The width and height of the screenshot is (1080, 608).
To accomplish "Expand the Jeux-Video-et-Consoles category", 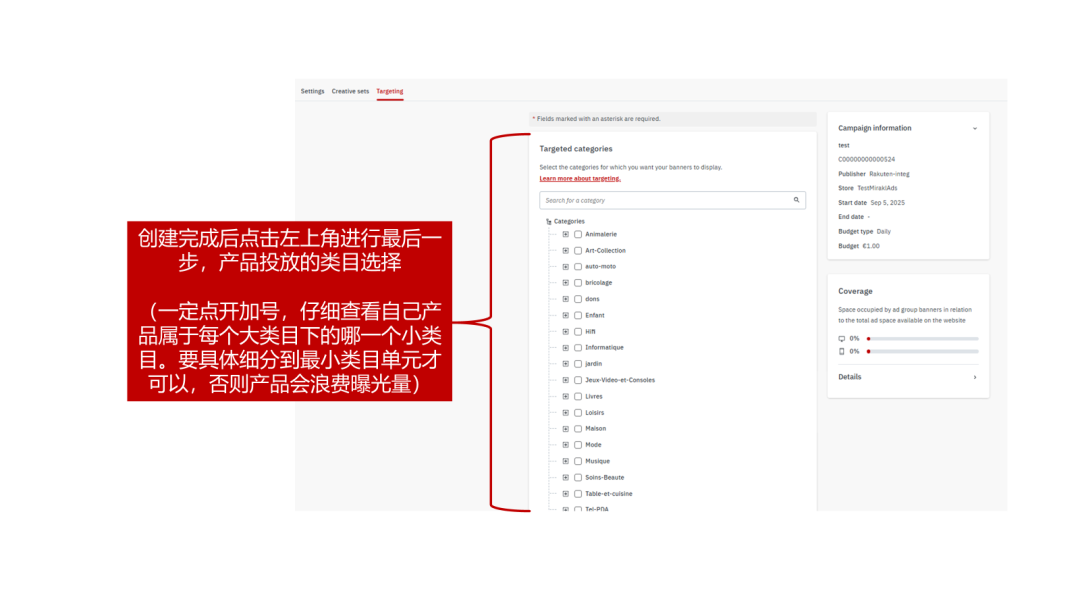I will click(x=565, y=380).
